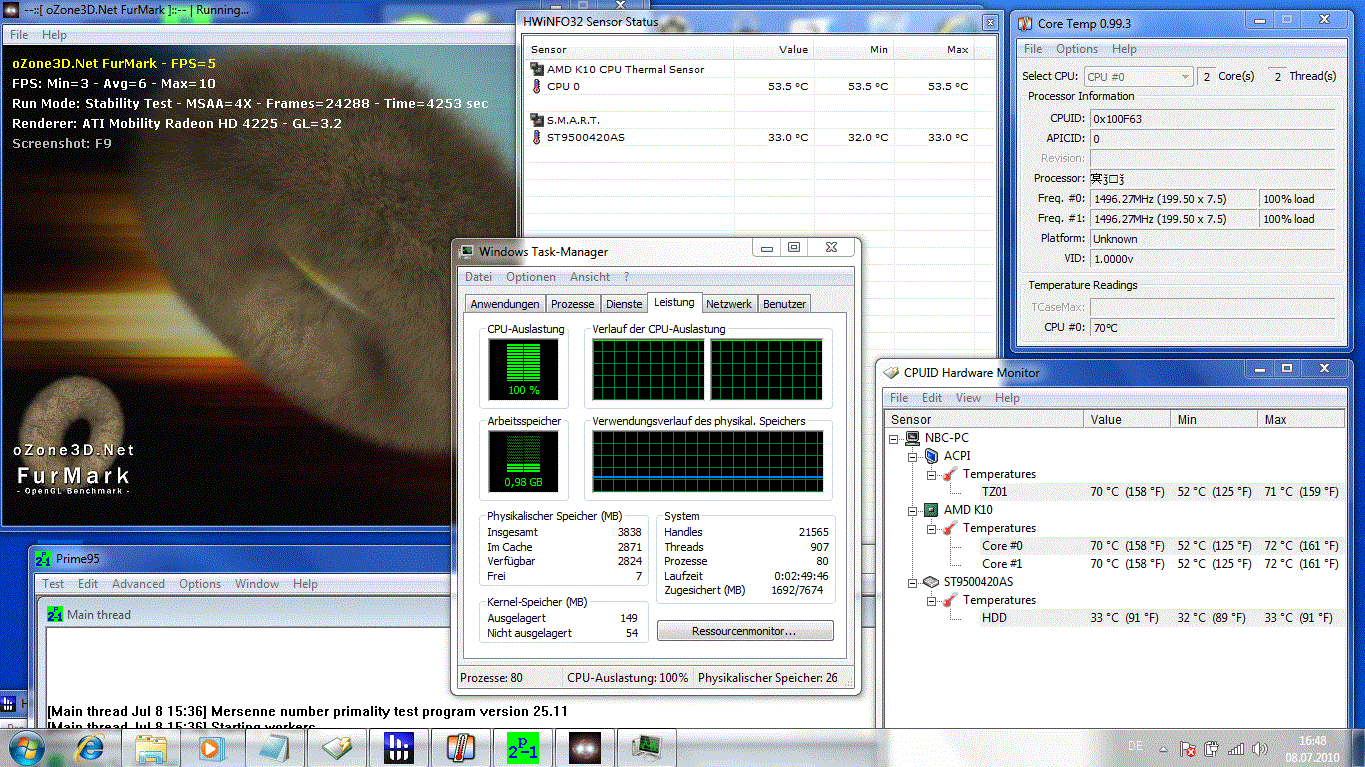Open Ansicht menu in Task-Manager
Image resolution: width=1365 pixels, height=767 pixels.
590,277
